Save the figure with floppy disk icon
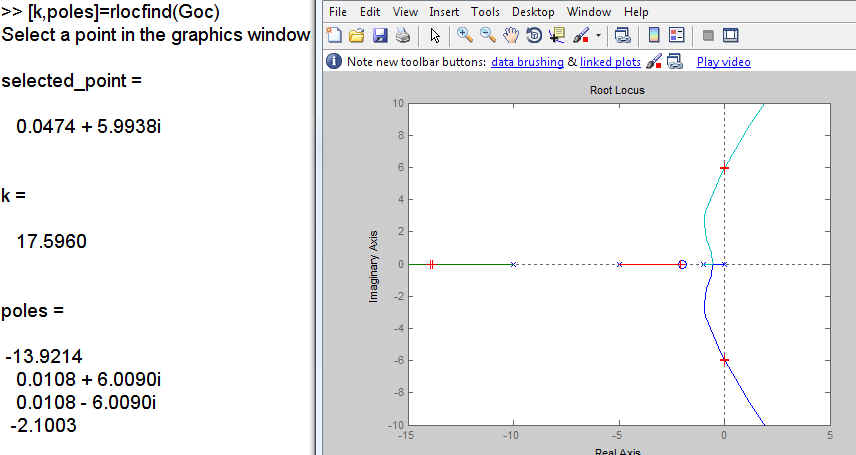856x455 pixels. 380,36
